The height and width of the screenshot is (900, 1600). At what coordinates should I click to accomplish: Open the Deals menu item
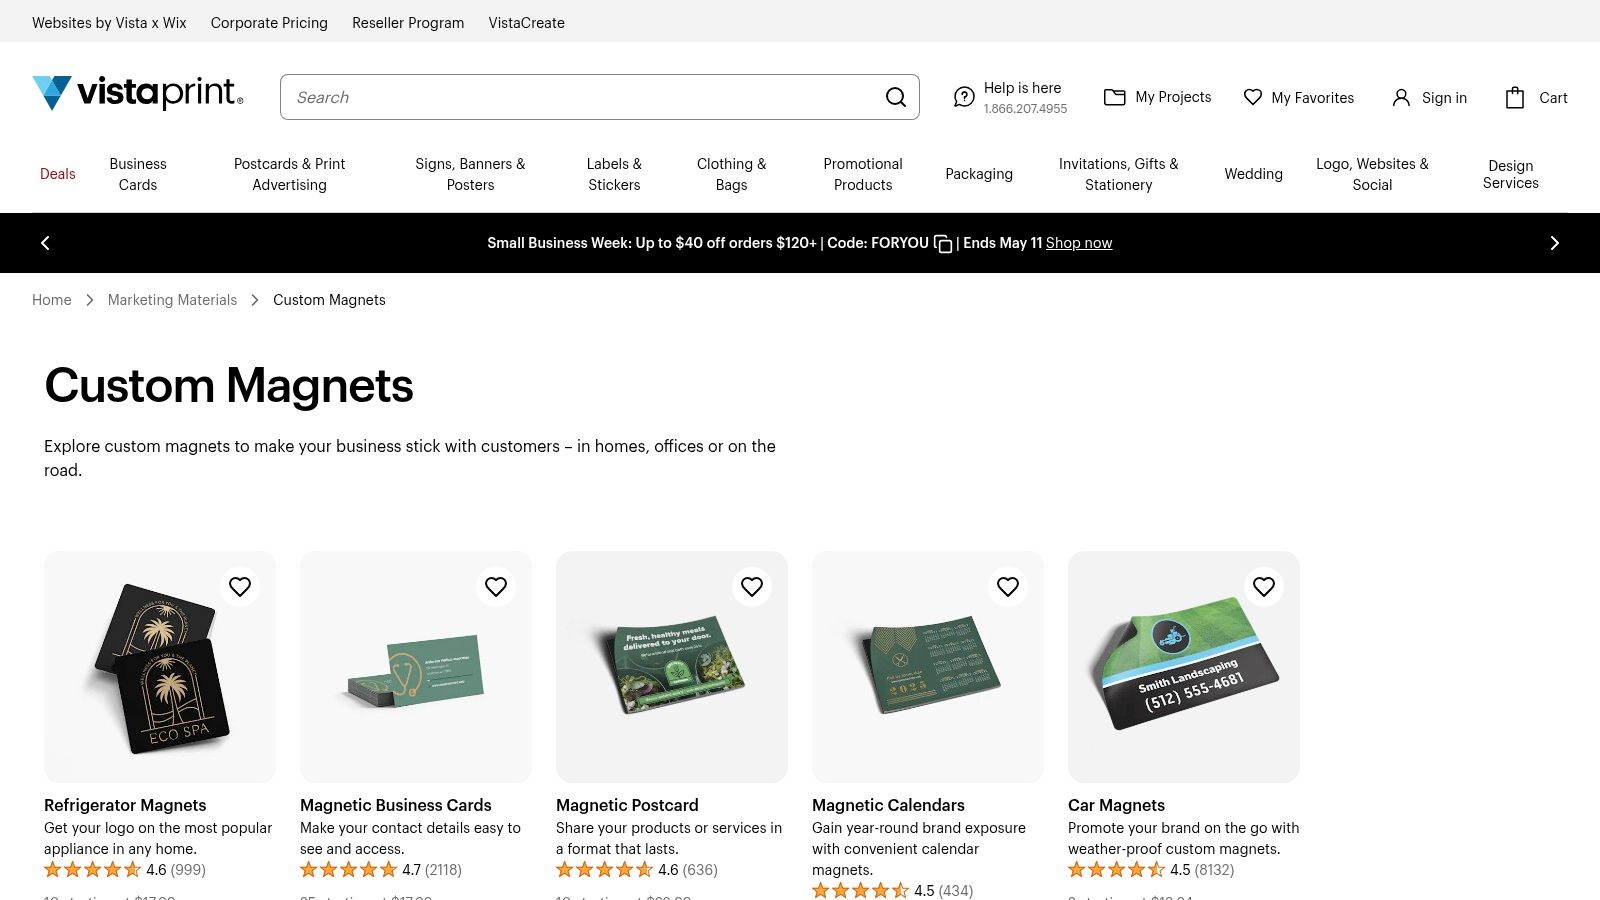(58, 174)
